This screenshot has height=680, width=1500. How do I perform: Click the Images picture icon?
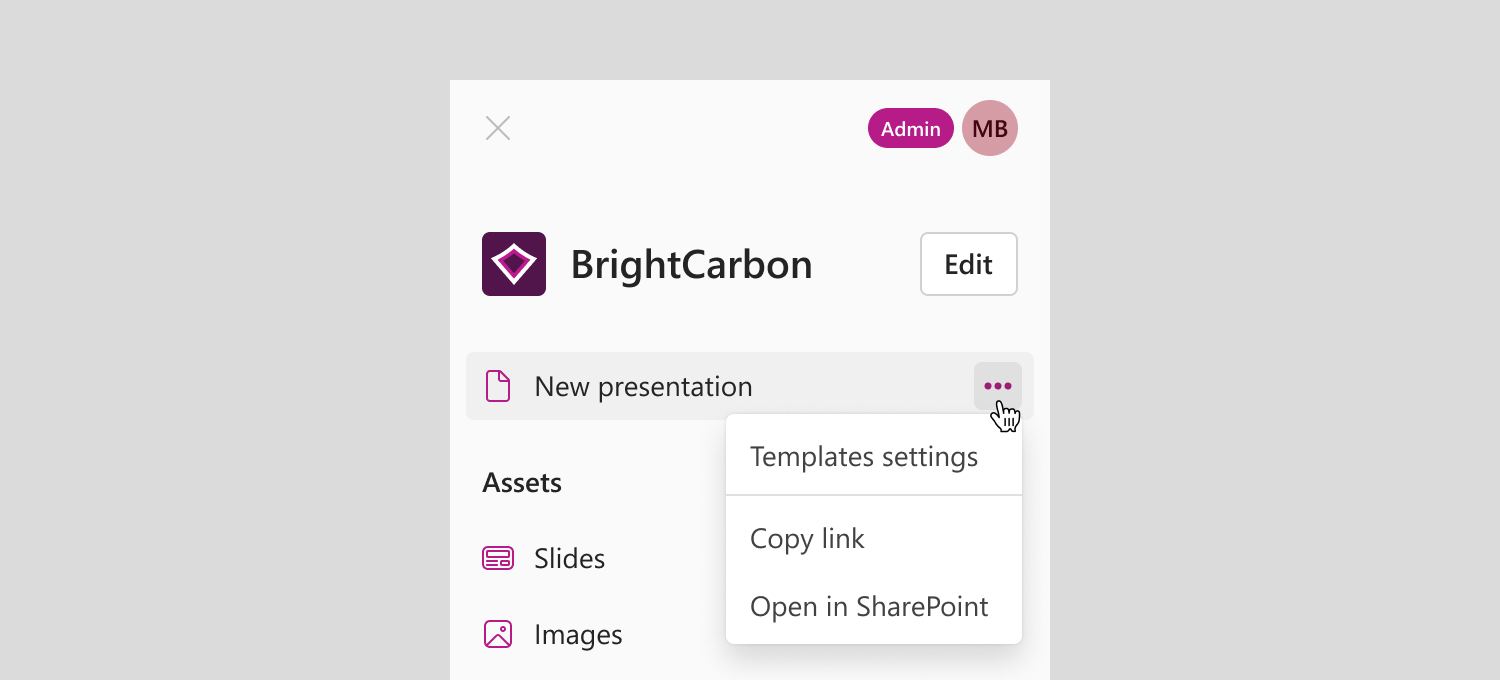pyautogui.click(x=498, y=634)
